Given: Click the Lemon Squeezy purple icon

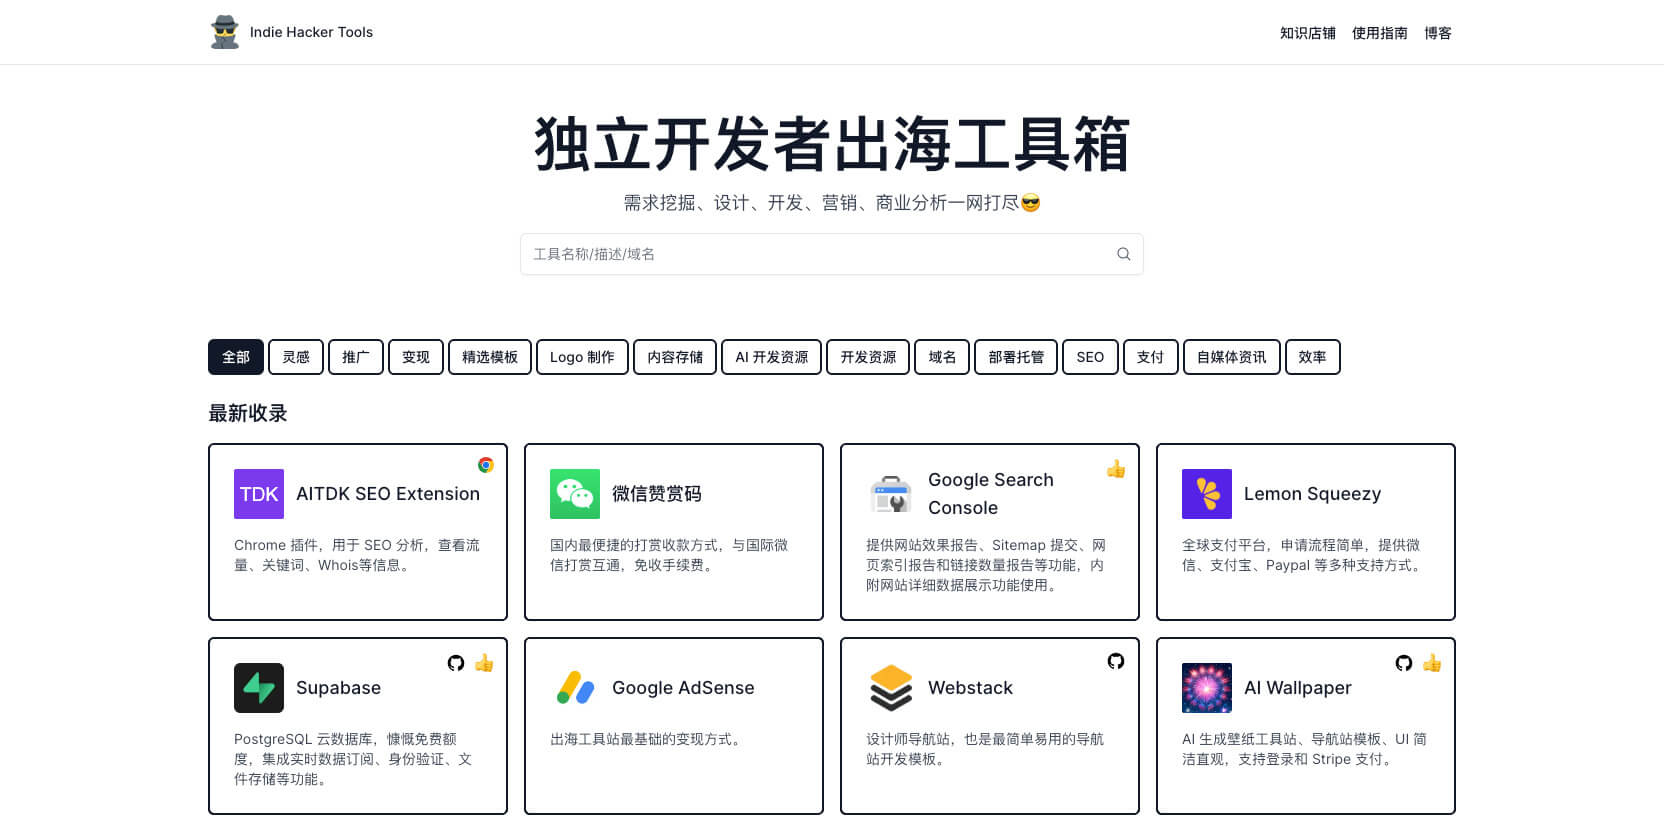Looking at the screenshot, I should pyautogui.click(x=1207, y=494).
